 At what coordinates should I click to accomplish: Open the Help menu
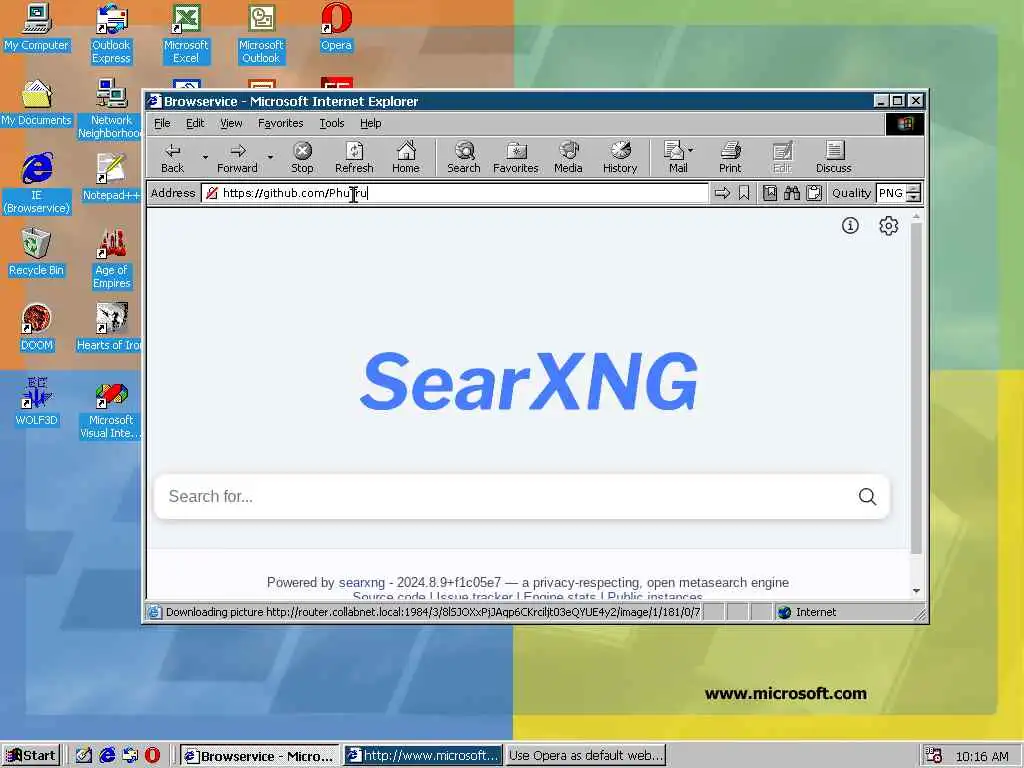coord(370,123)
